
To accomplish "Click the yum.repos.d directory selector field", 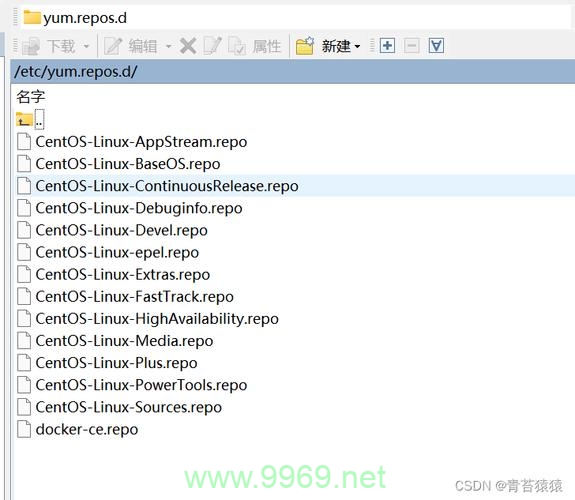I will click(296, 18).
